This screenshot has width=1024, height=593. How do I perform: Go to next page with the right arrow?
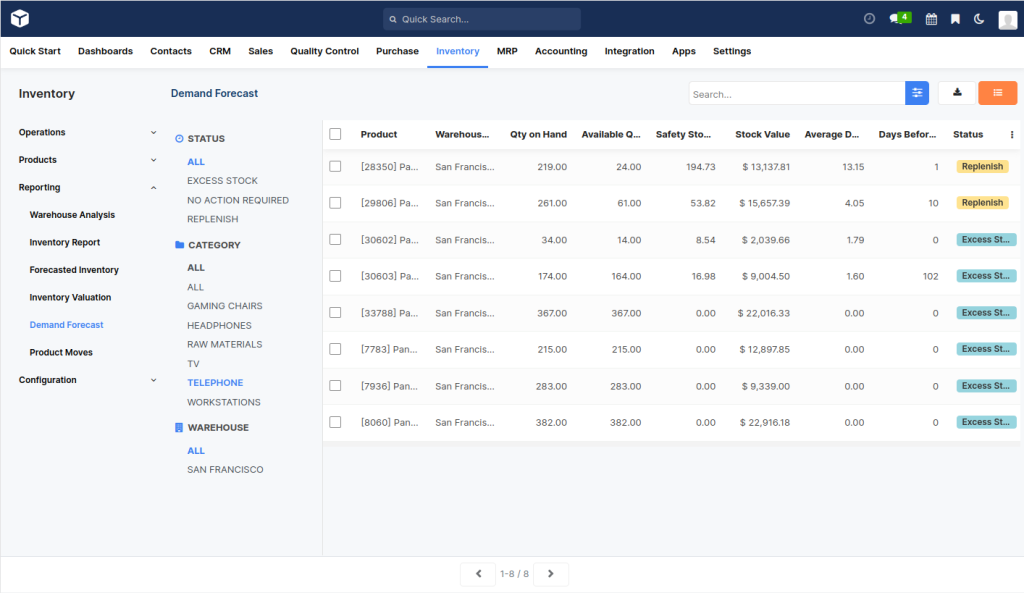tap(551, 573)
